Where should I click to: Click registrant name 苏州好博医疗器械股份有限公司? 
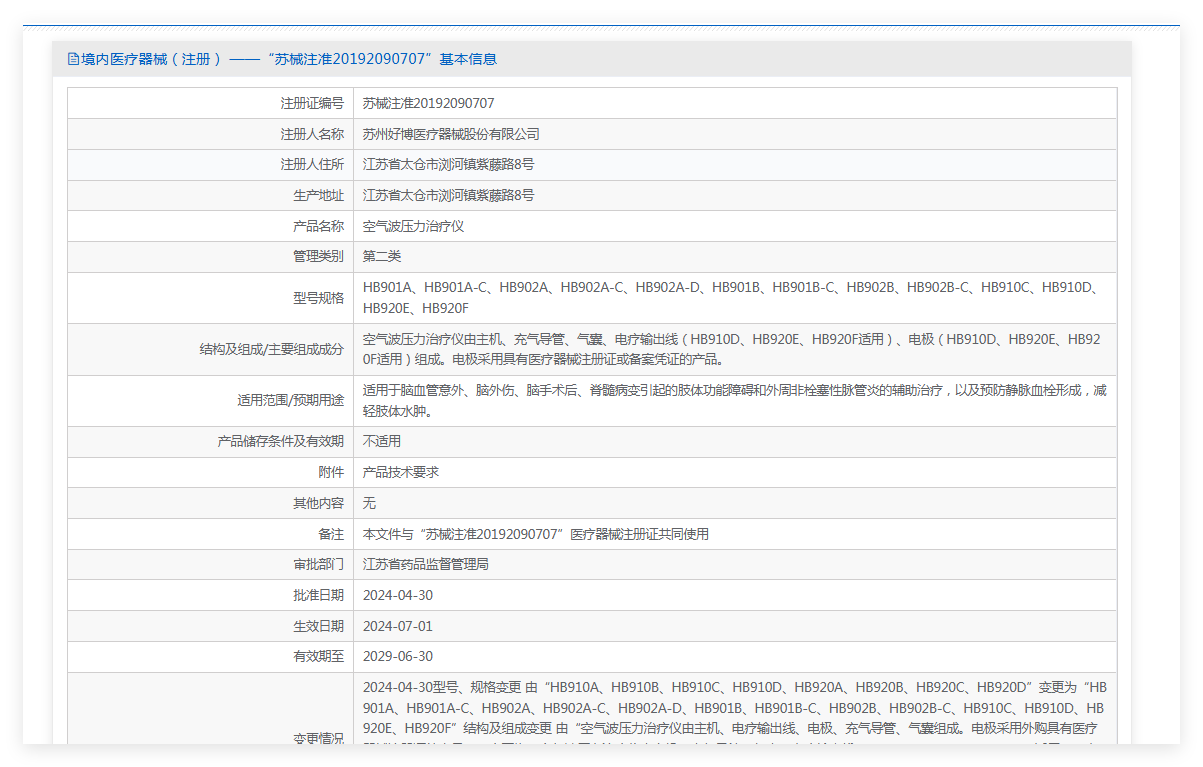(x=451, y=134)
